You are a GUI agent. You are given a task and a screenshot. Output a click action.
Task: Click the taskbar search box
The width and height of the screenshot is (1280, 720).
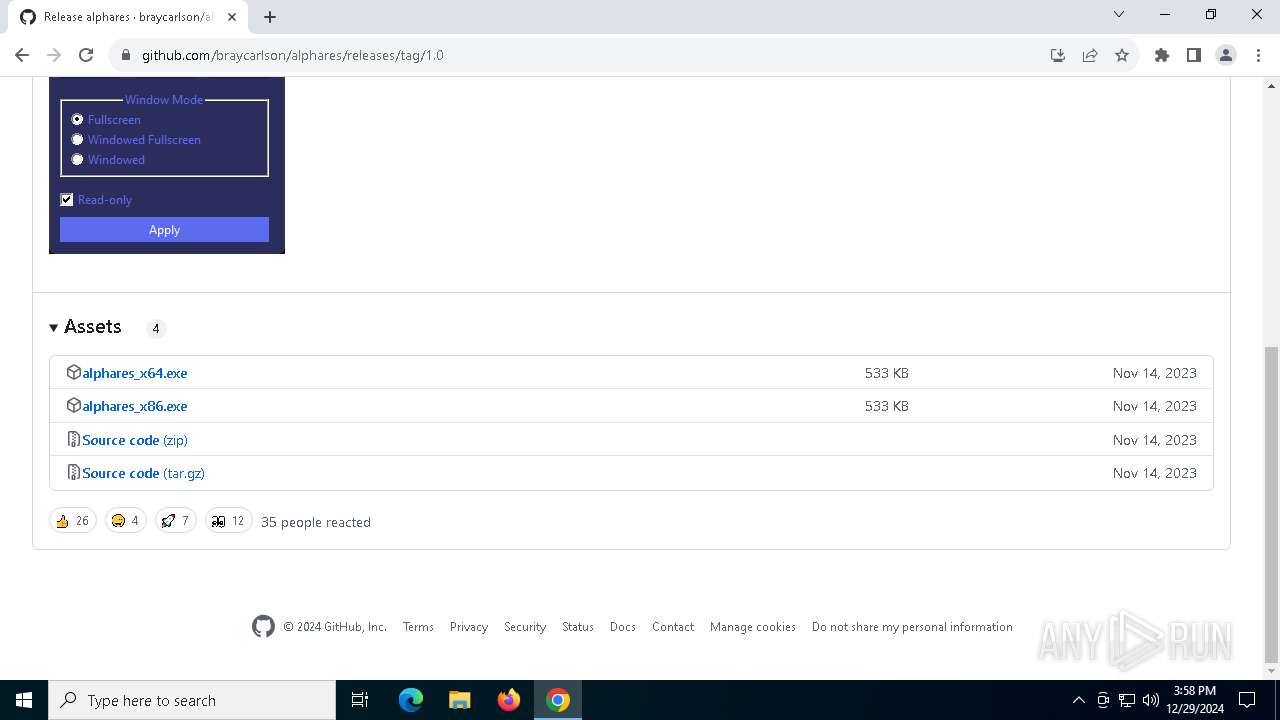click(x=192, y=700)
